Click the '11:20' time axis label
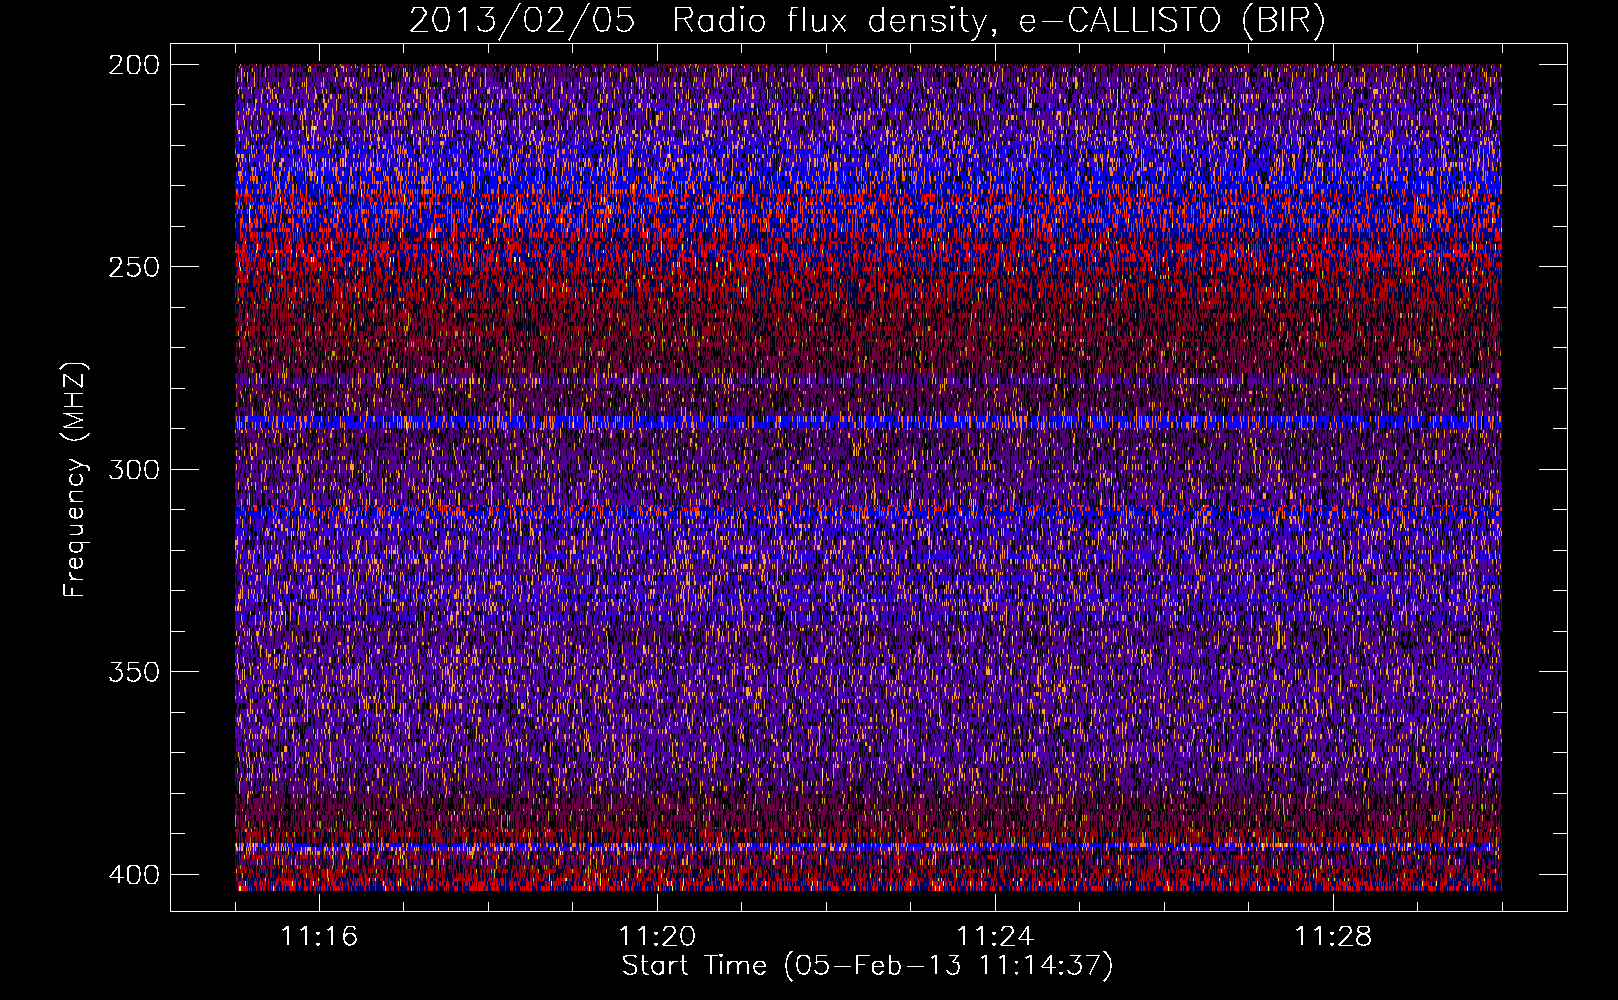The width and height of the screenshot is (1618, 1000). (657, 937)
